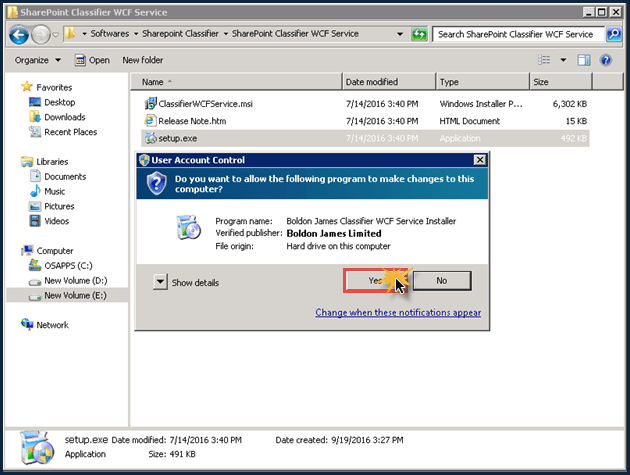Sort by the Name column header
Image resolution: width=630 pixels, height=475 pixels.
[236, 82]
